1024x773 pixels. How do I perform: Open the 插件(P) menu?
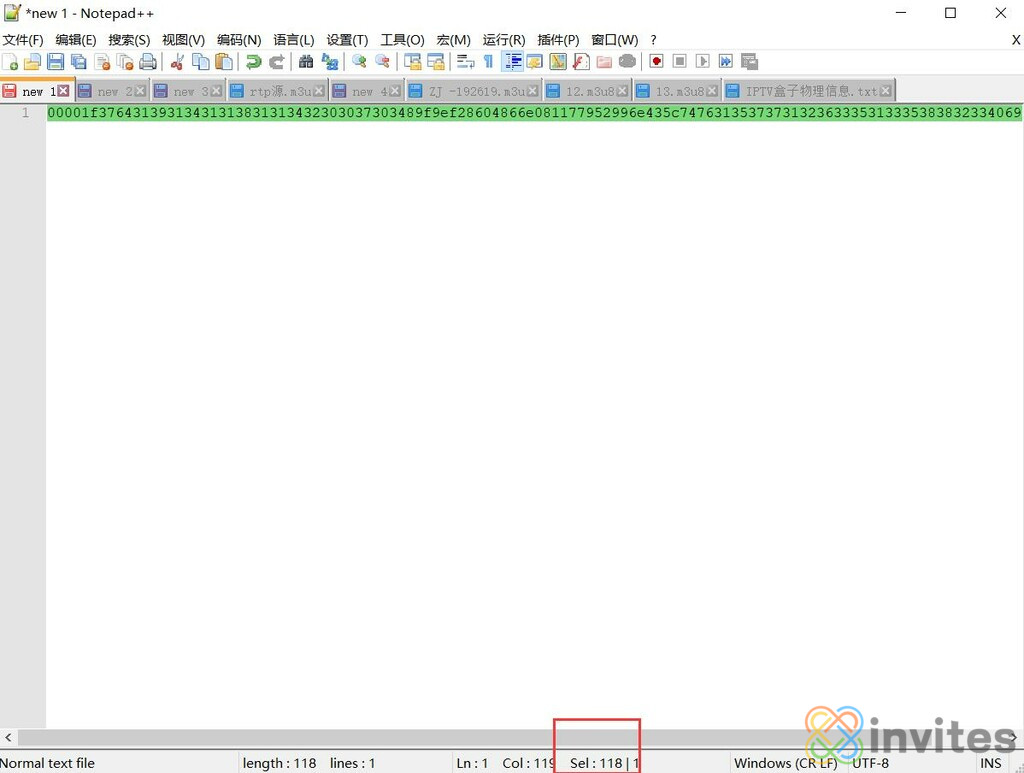558,40
